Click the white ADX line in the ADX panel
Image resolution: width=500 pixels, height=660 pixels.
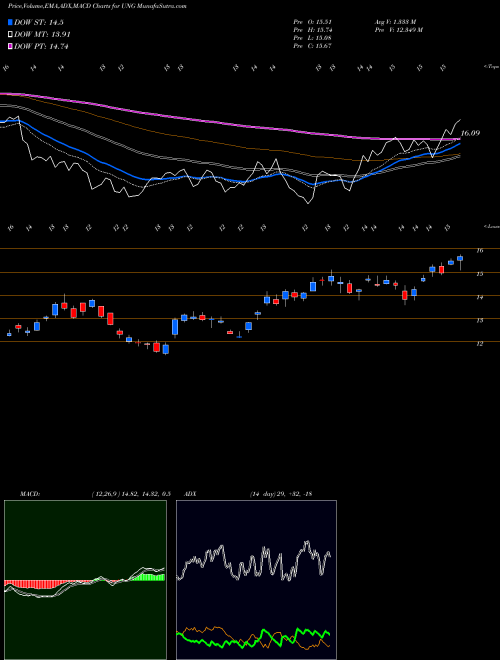point(253,562)
